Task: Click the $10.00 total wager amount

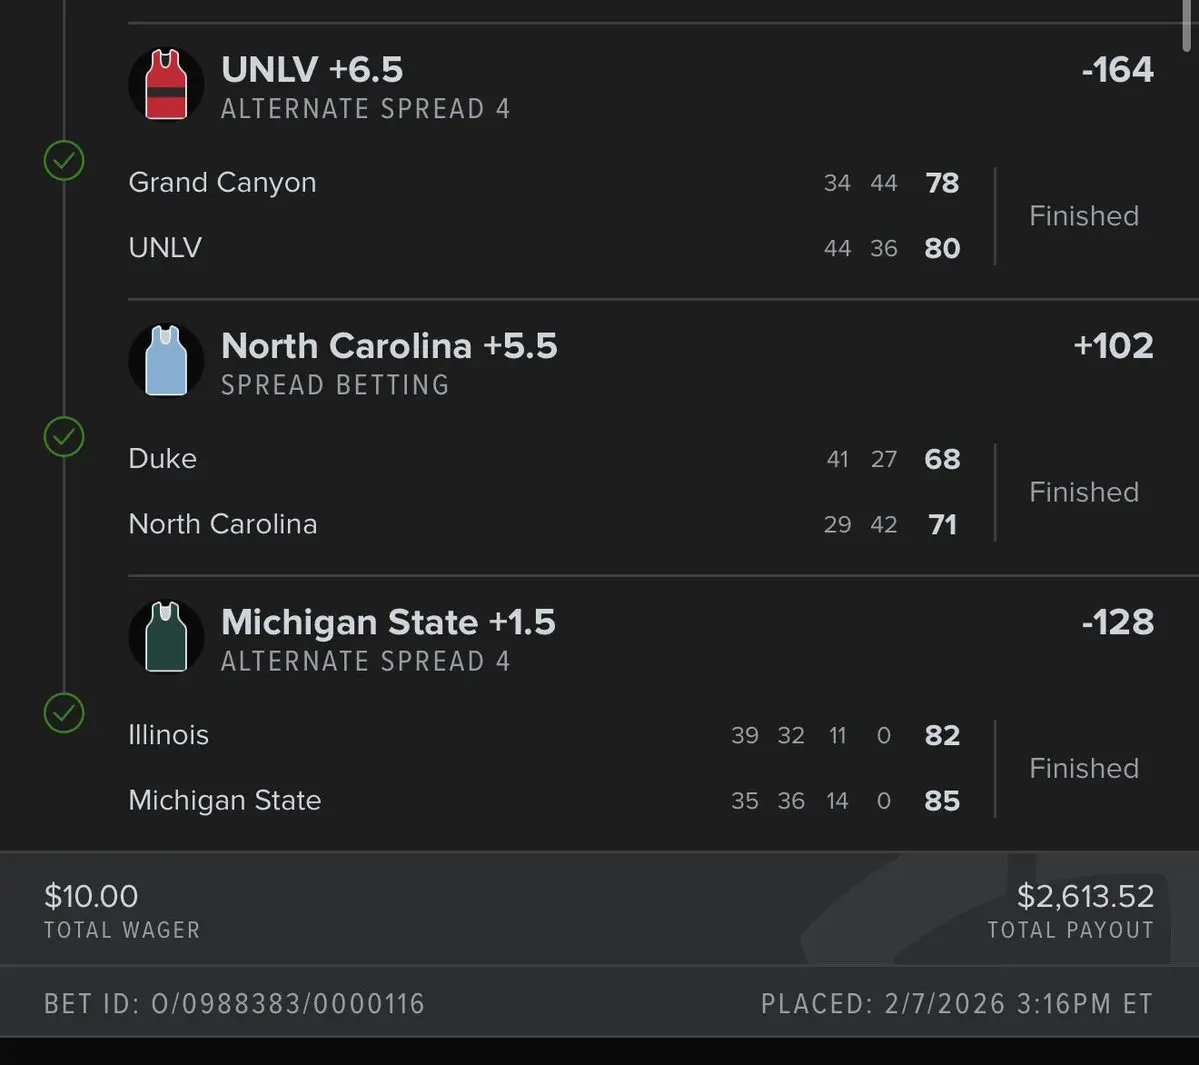Action: pos(91,896)
